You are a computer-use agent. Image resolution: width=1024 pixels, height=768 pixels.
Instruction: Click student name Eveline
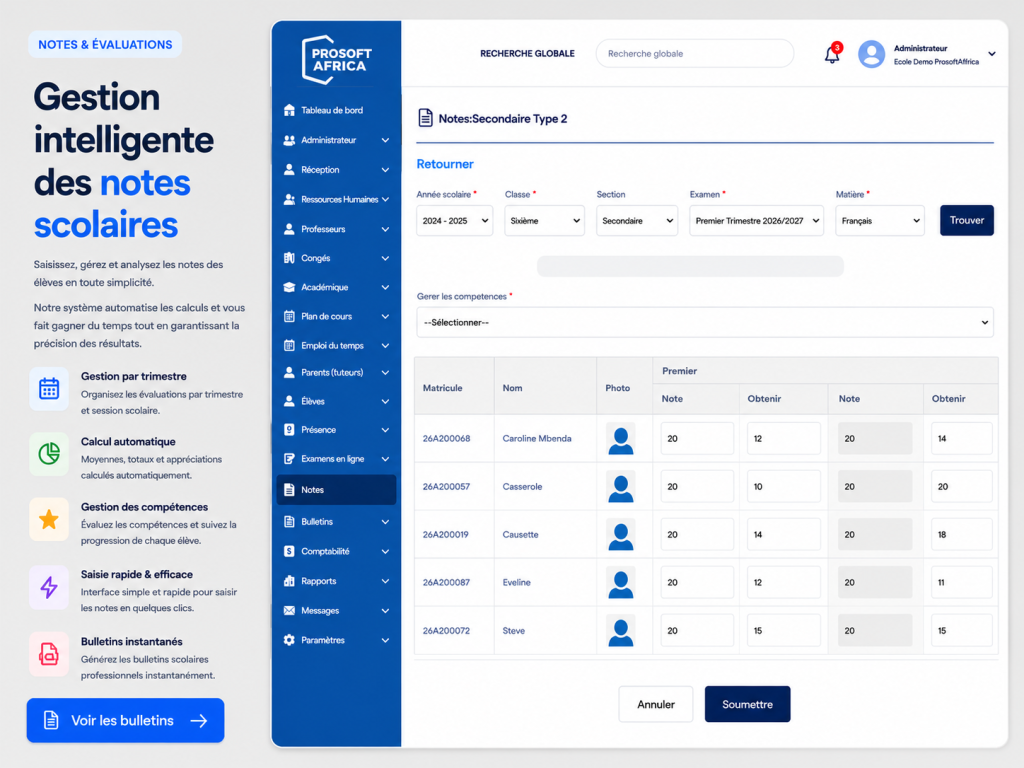click(x=517, y=582)
